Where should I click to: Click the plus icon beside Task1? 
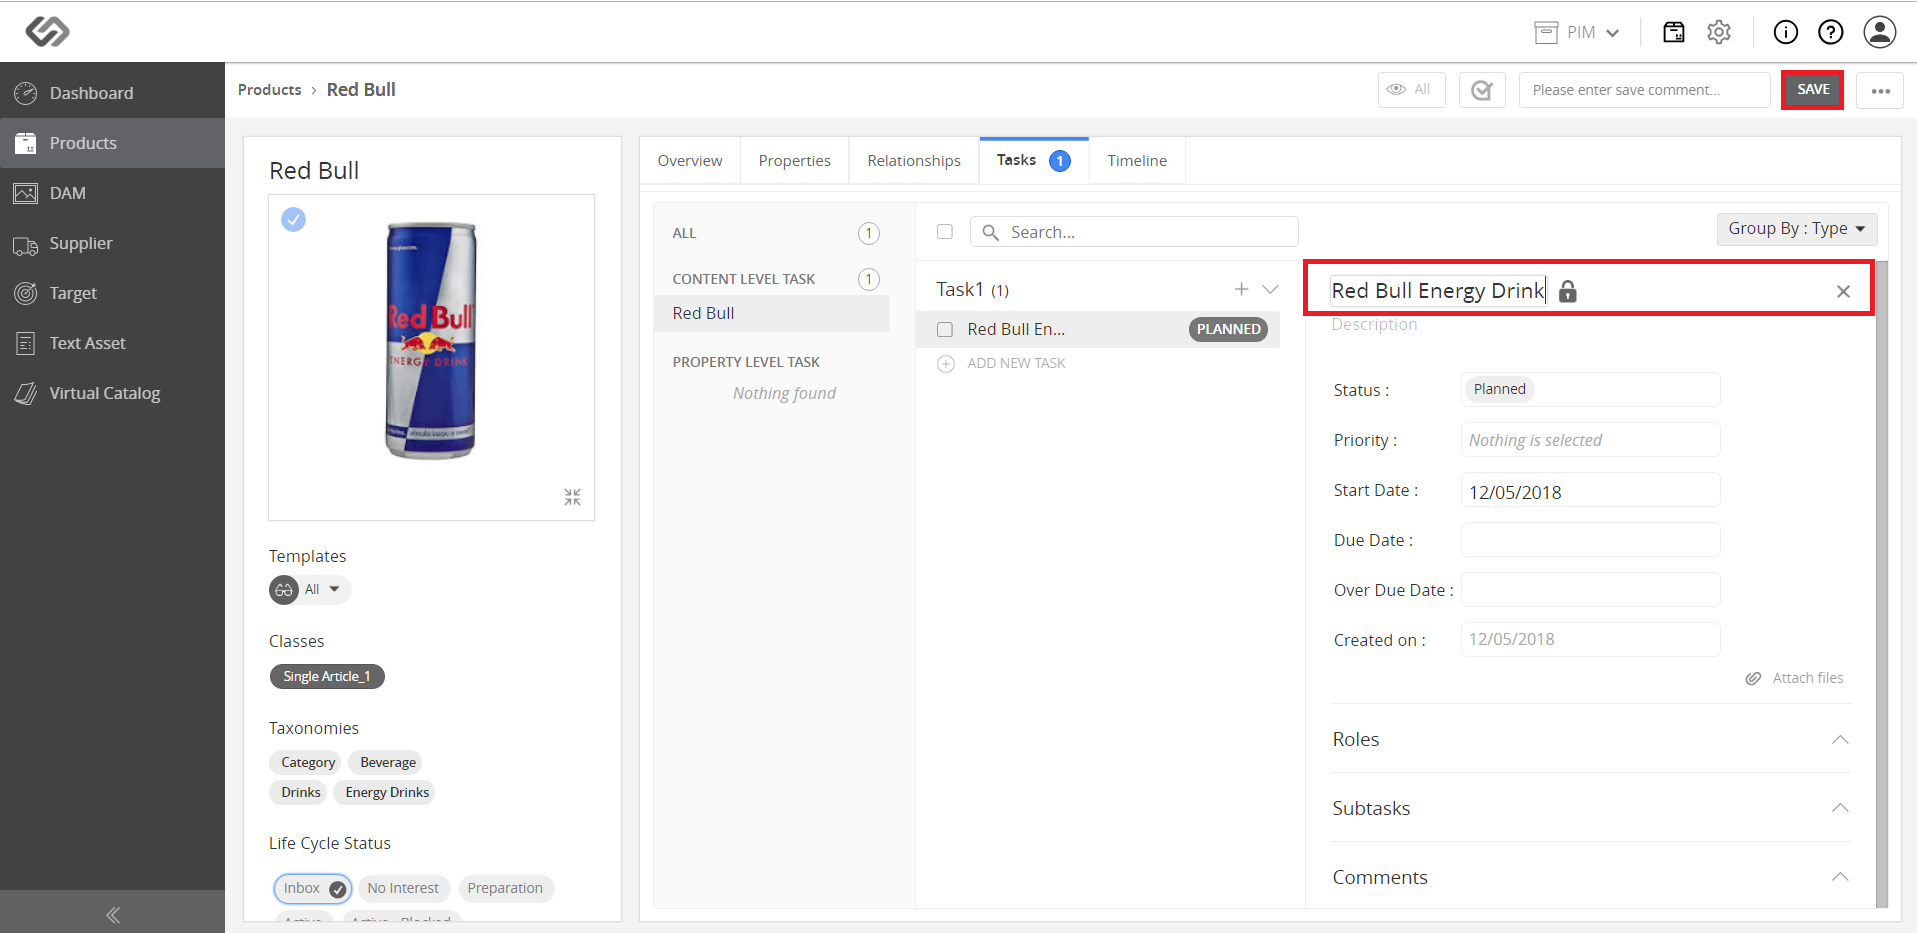tap(1241, 289)
